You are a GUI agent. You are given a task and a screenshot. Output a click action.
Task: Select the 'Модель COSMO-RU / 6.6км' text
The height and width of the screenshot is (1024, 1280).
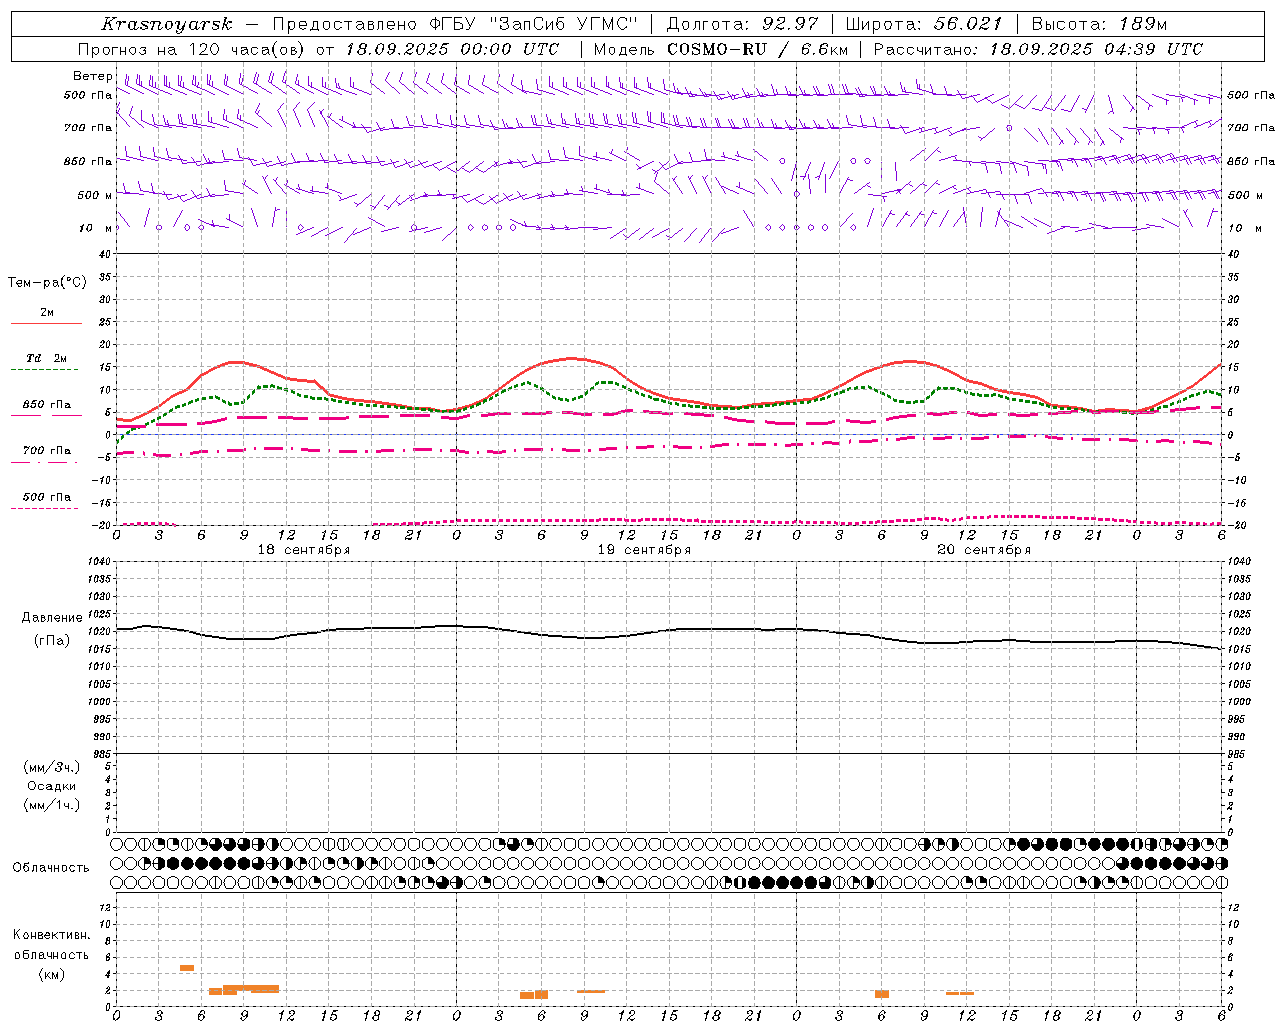pyautogui.click(x=720, y=49)
